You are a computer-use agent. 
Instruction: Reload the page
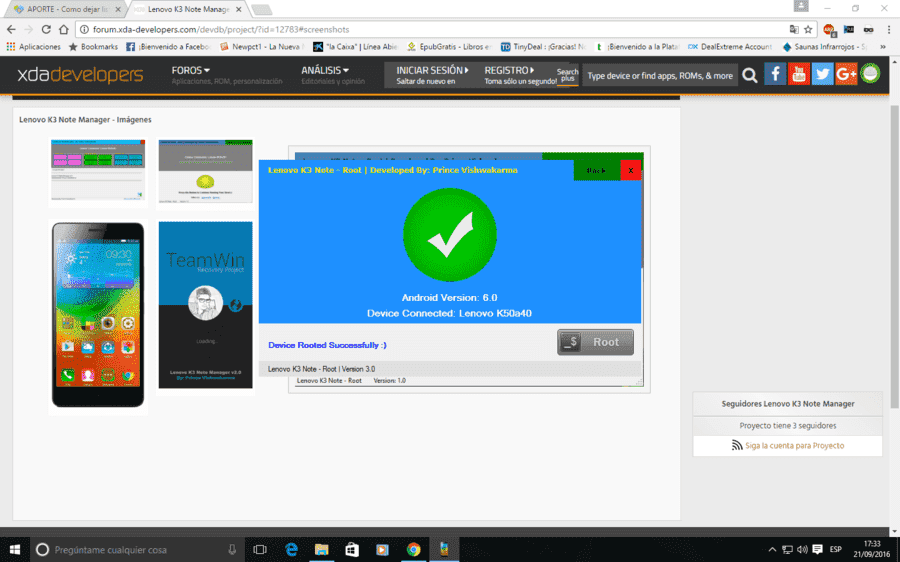[x=46, y=29]
